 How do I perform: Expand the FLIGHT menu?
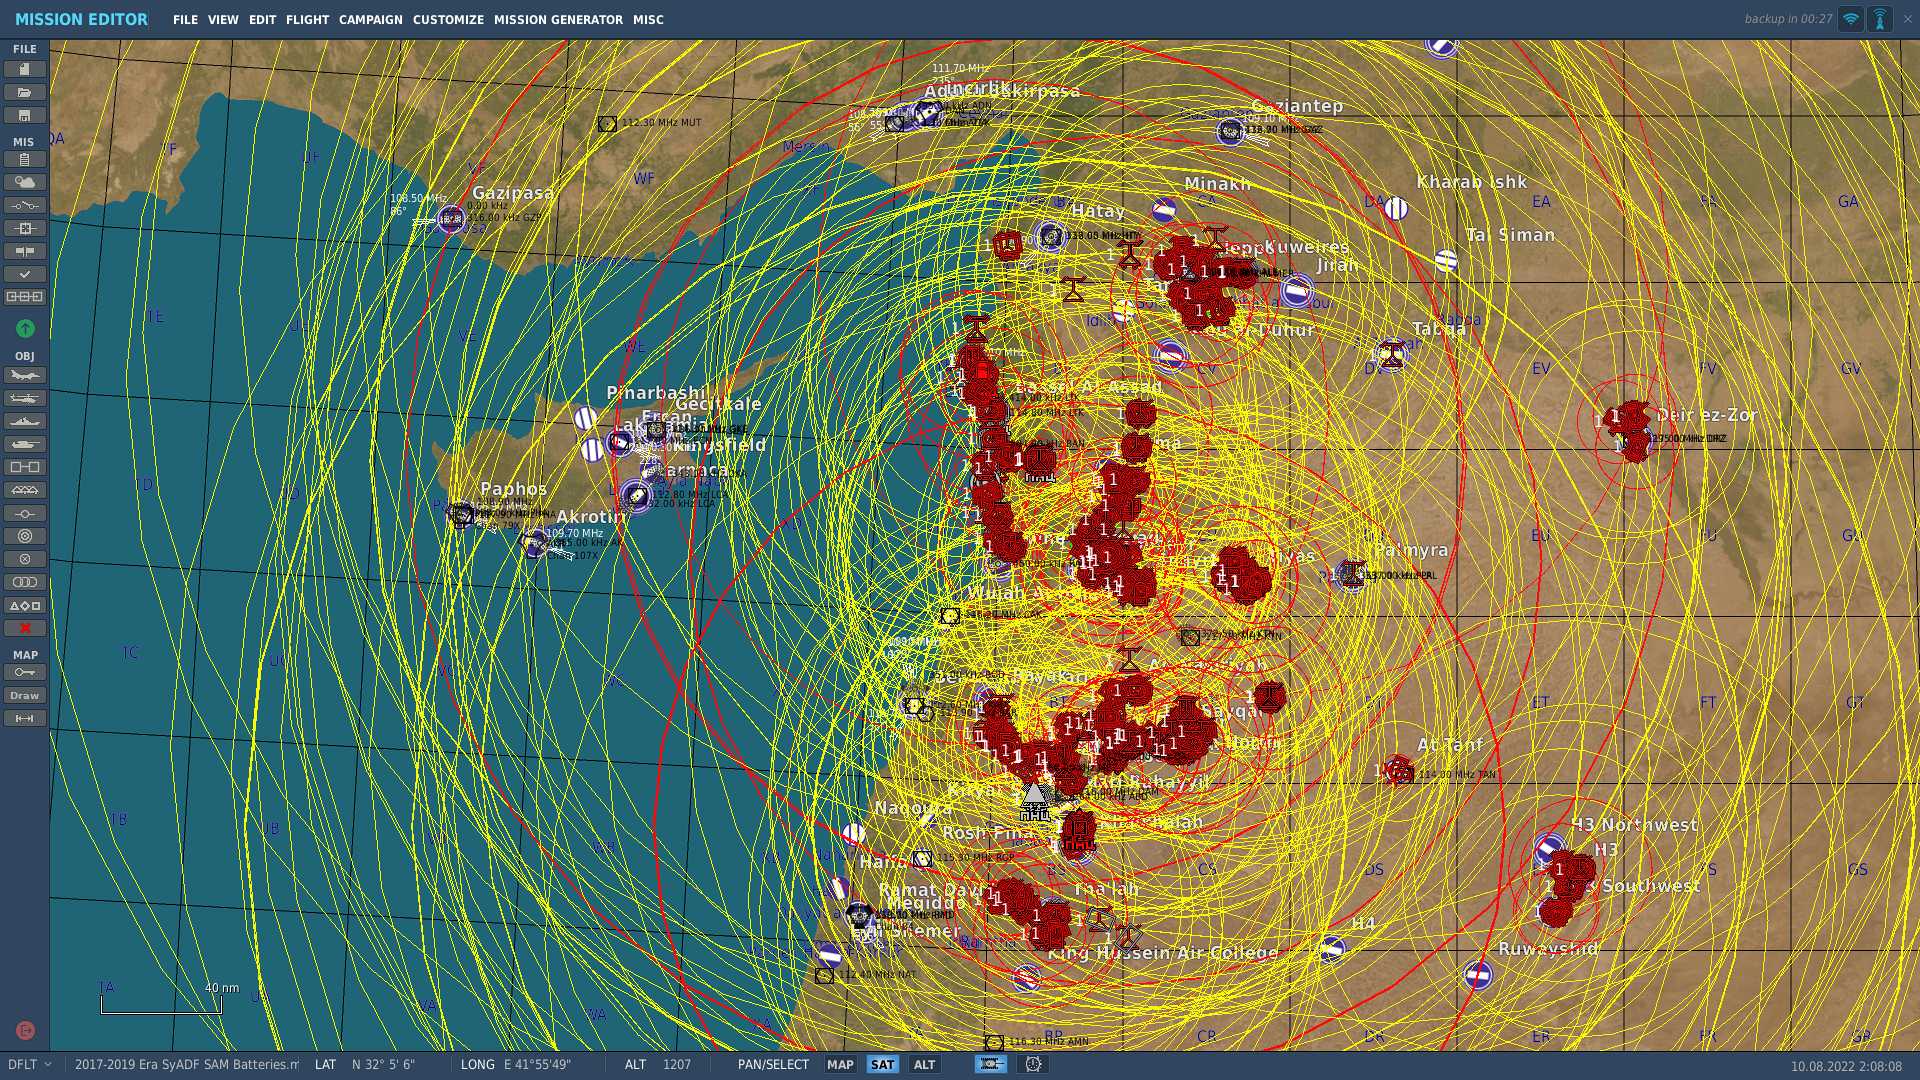(307, 19)
